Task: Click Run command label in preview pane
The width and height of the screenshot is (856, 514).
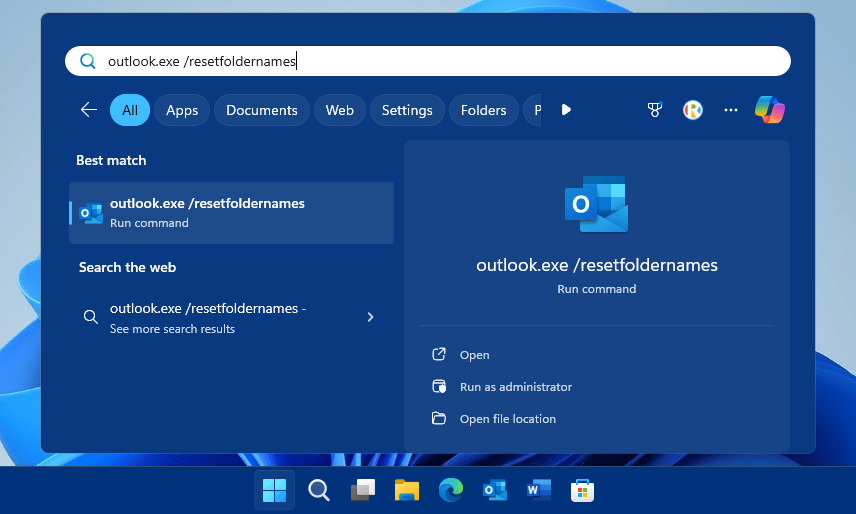Action: click(597, 289)
